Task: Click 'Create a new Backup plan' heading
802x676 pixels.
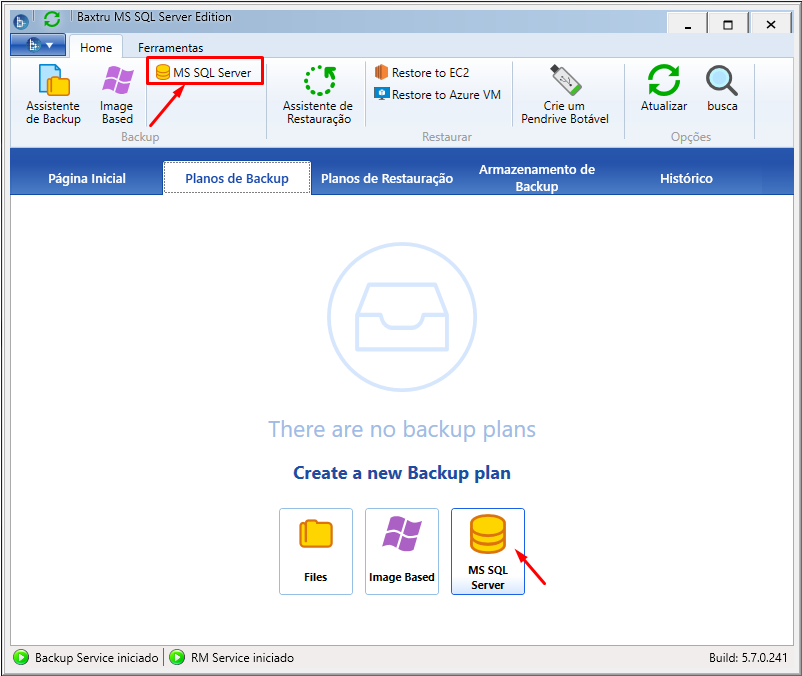Action: coord(402,473)
